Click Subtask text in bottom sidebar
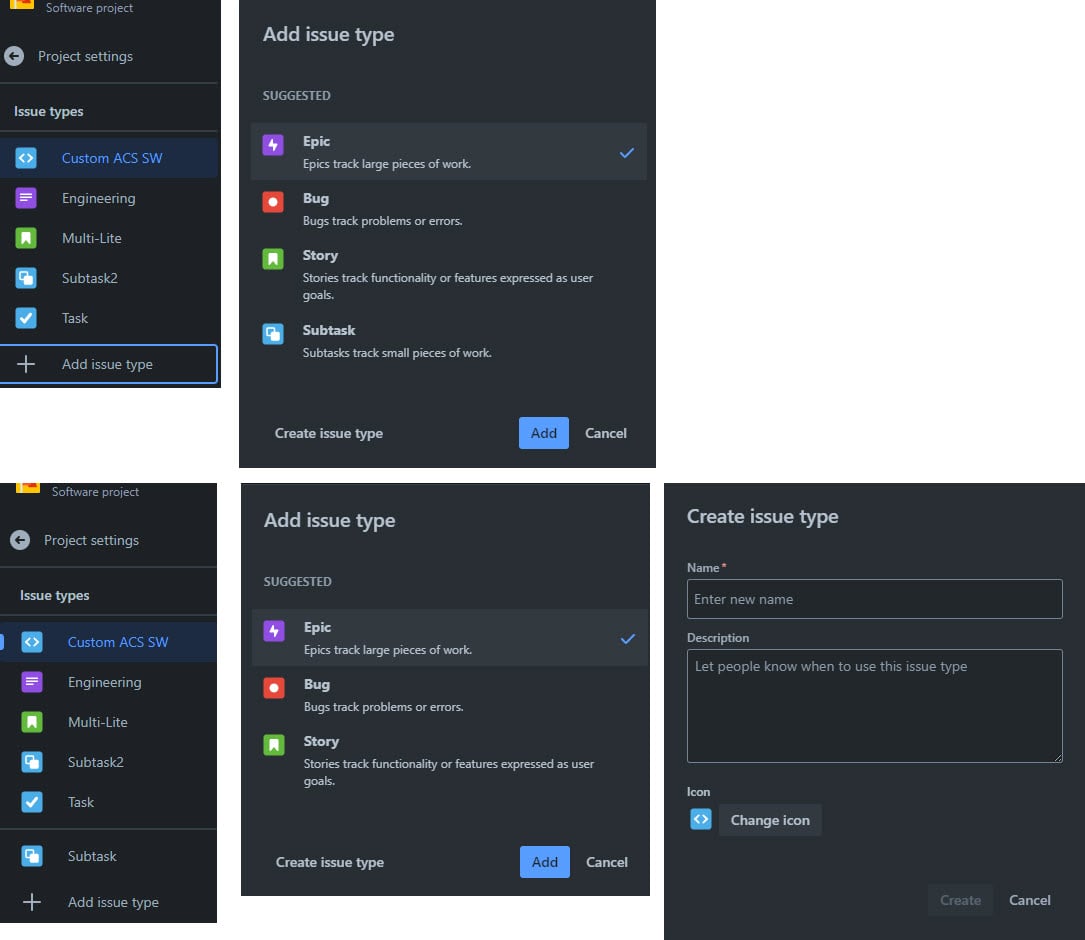Image resolution: width=1085 pixels, height=940 pixels. coord(92,856)
